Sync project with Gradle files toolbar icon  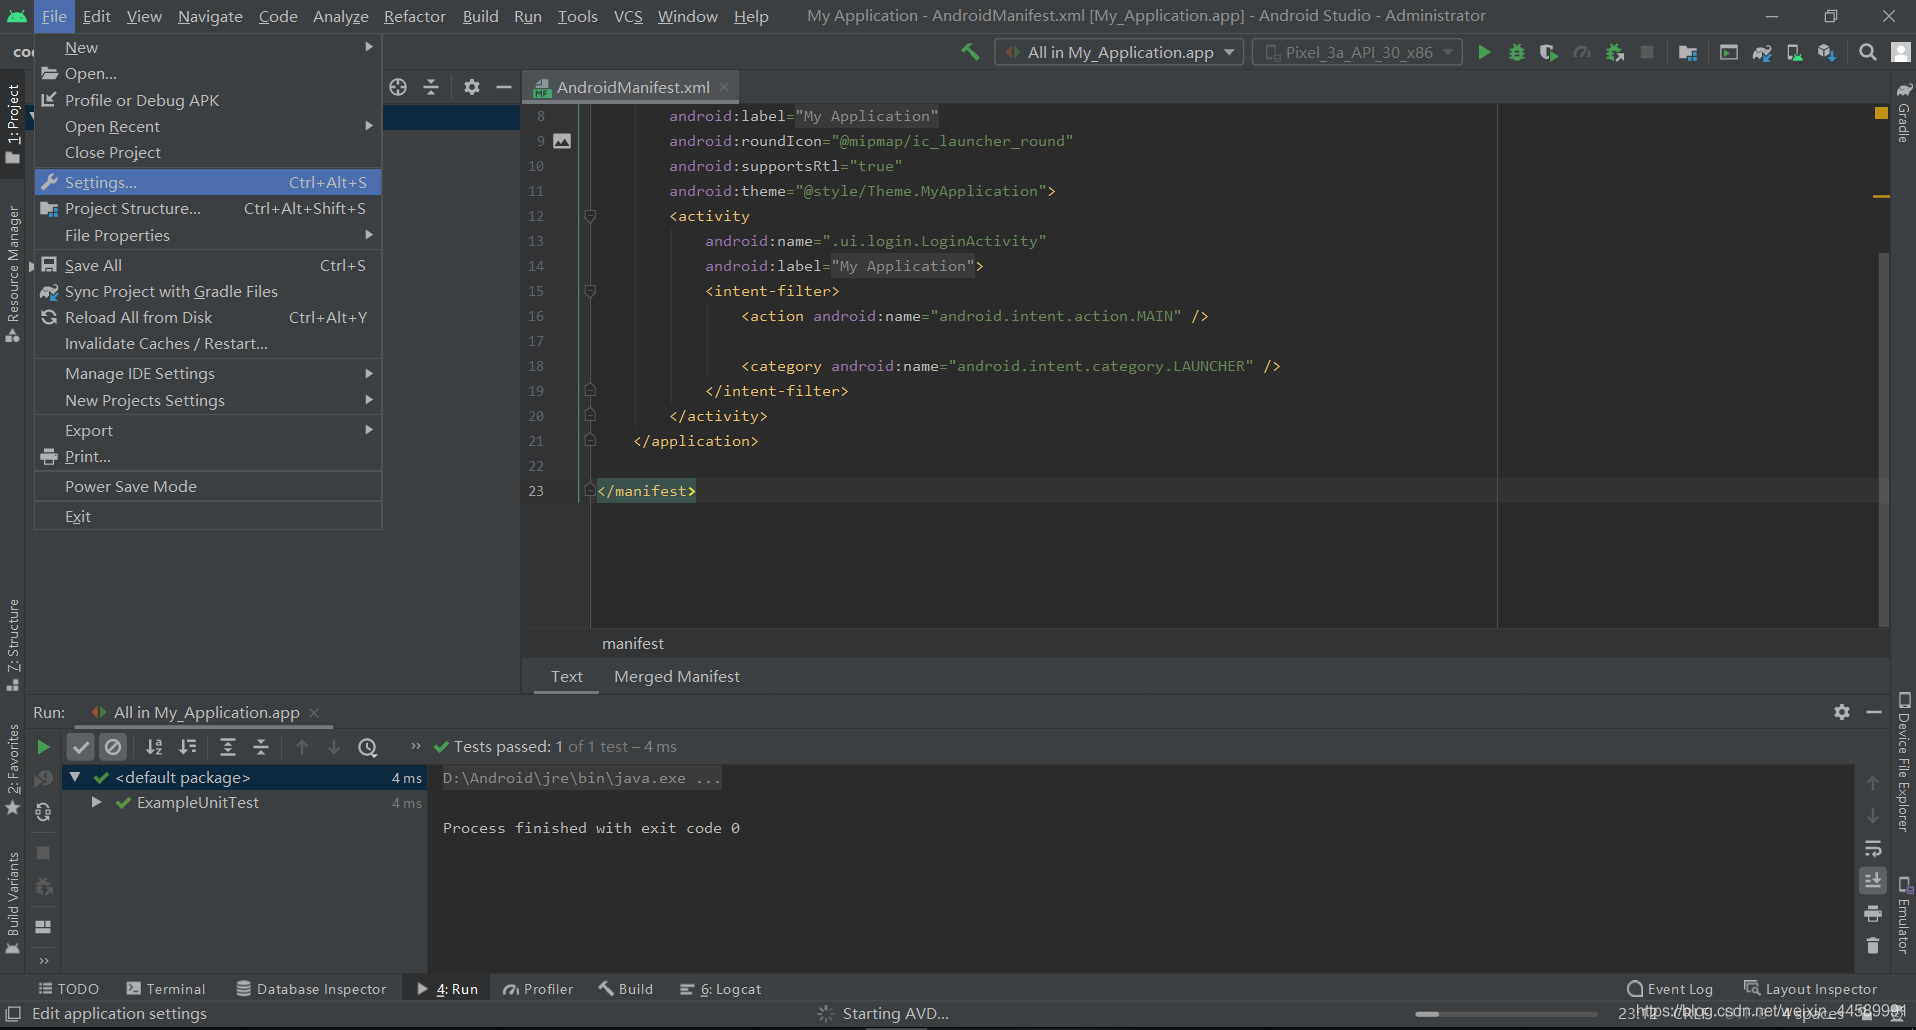1762,52
